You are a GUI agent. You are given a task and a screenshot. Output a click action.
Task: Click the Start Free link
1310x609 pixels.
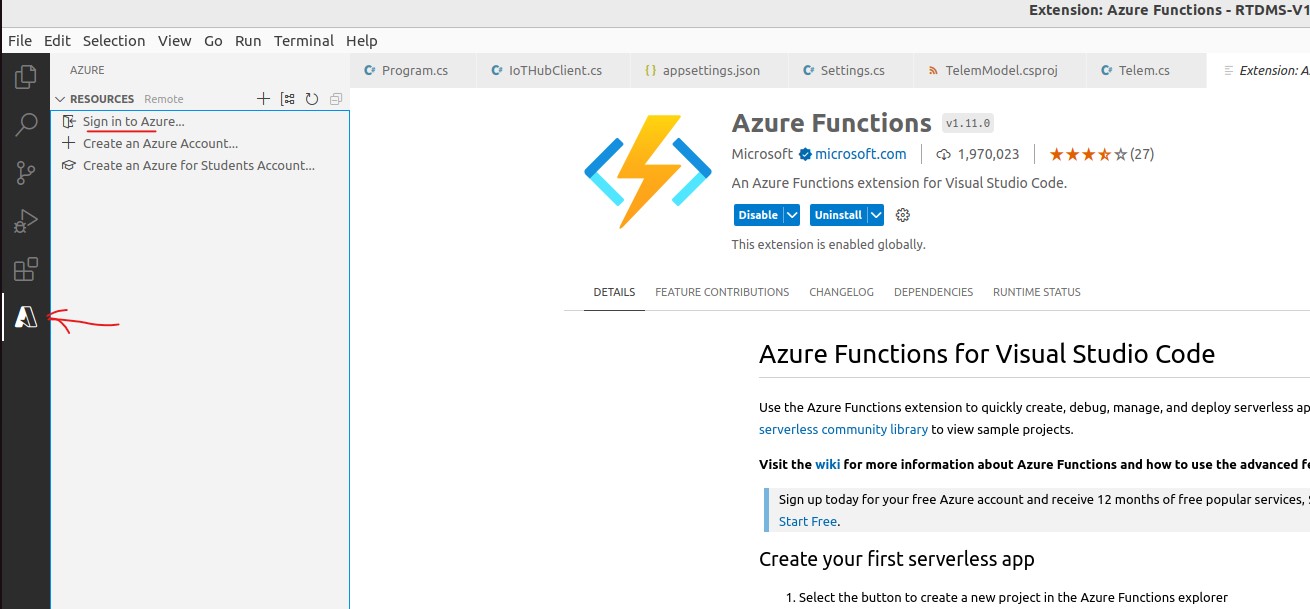pyautogui.click(x=808, y=521)
